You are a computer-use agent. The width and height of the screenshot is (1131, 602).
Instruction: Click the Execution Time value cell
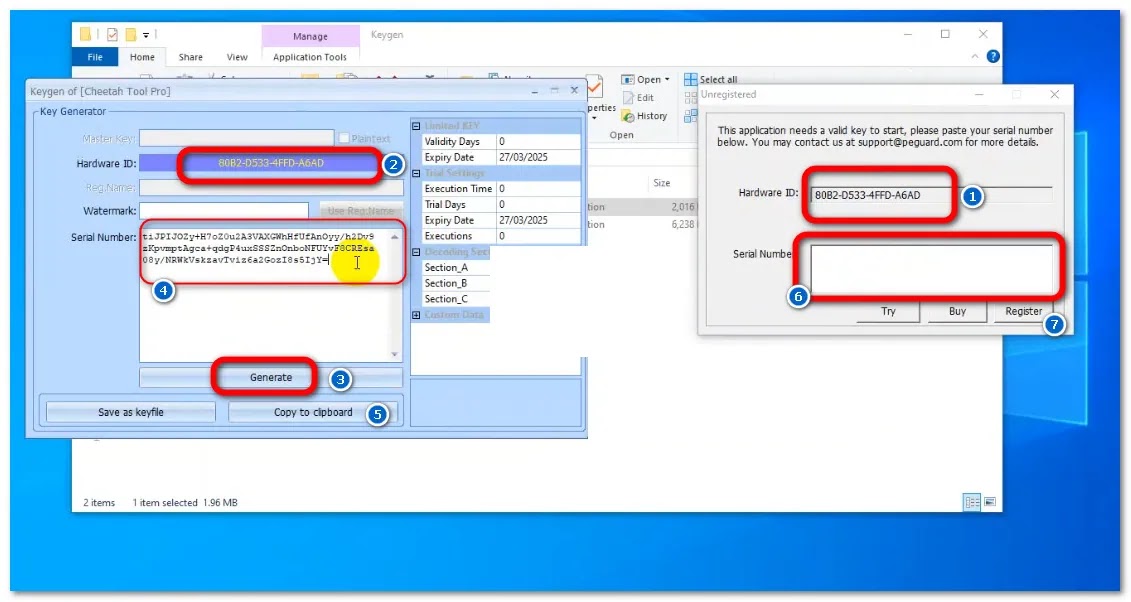point(538,189)
